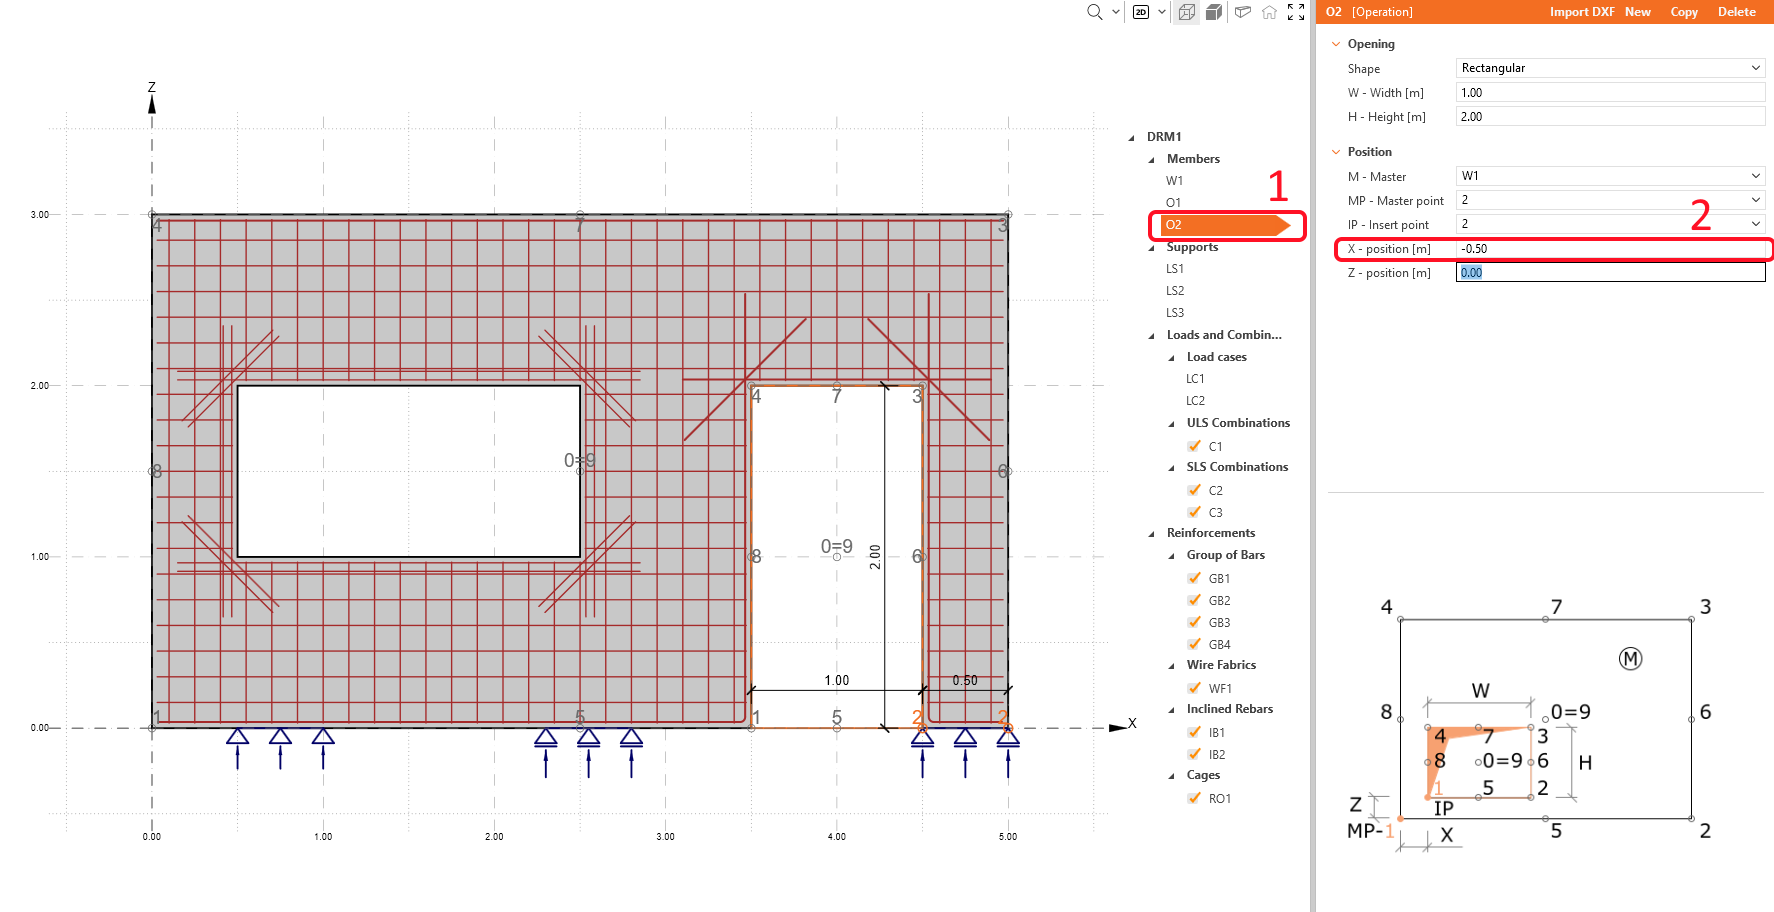Open the M - Master dropdown set to W1

point(1609,175)
